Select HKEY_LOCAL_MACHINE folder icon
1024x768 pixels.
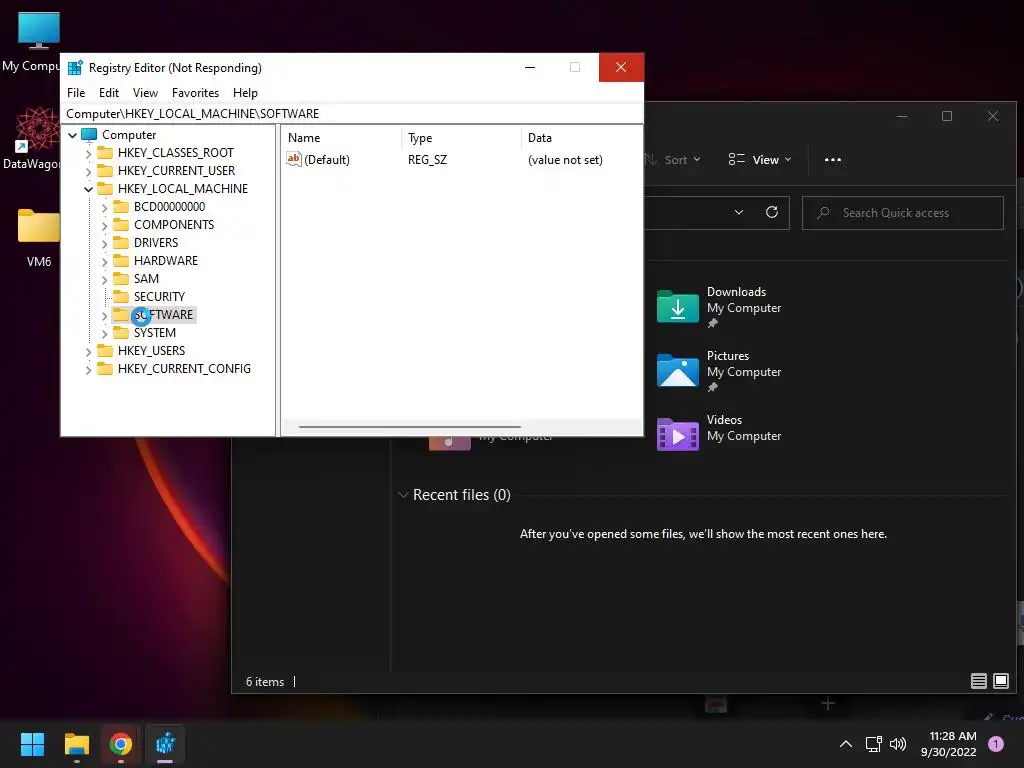pos(104,189)
